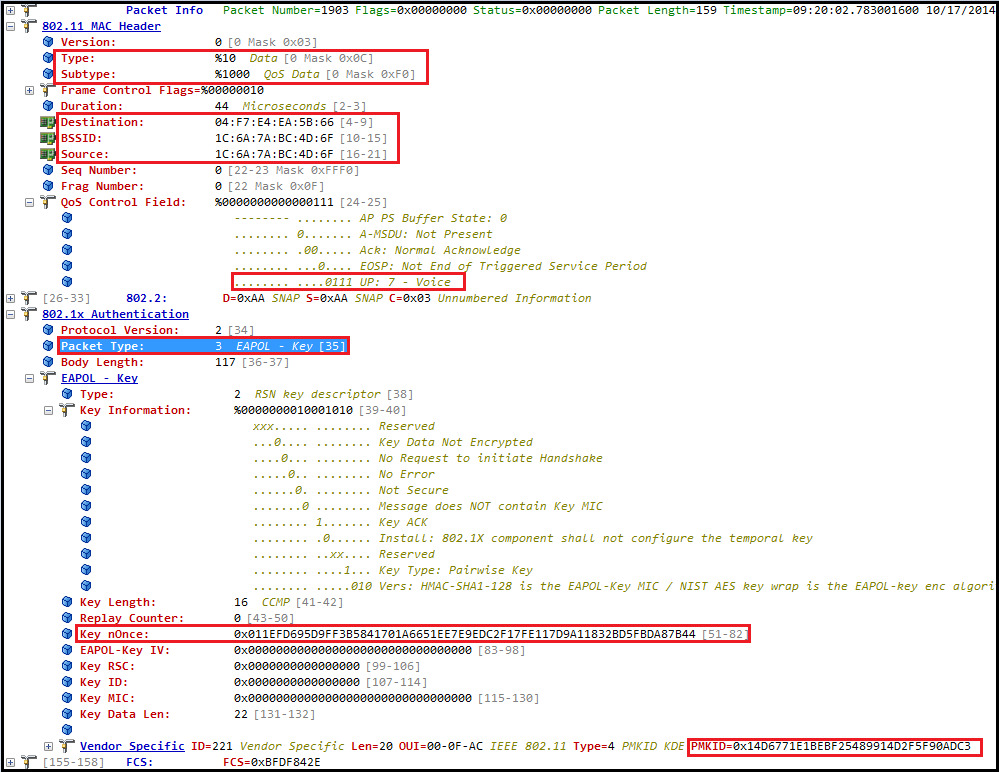Viewport: 999px width, 772px height.
Task: Click the cube icon beside Replay Counter
Action: tap(67, 618)
